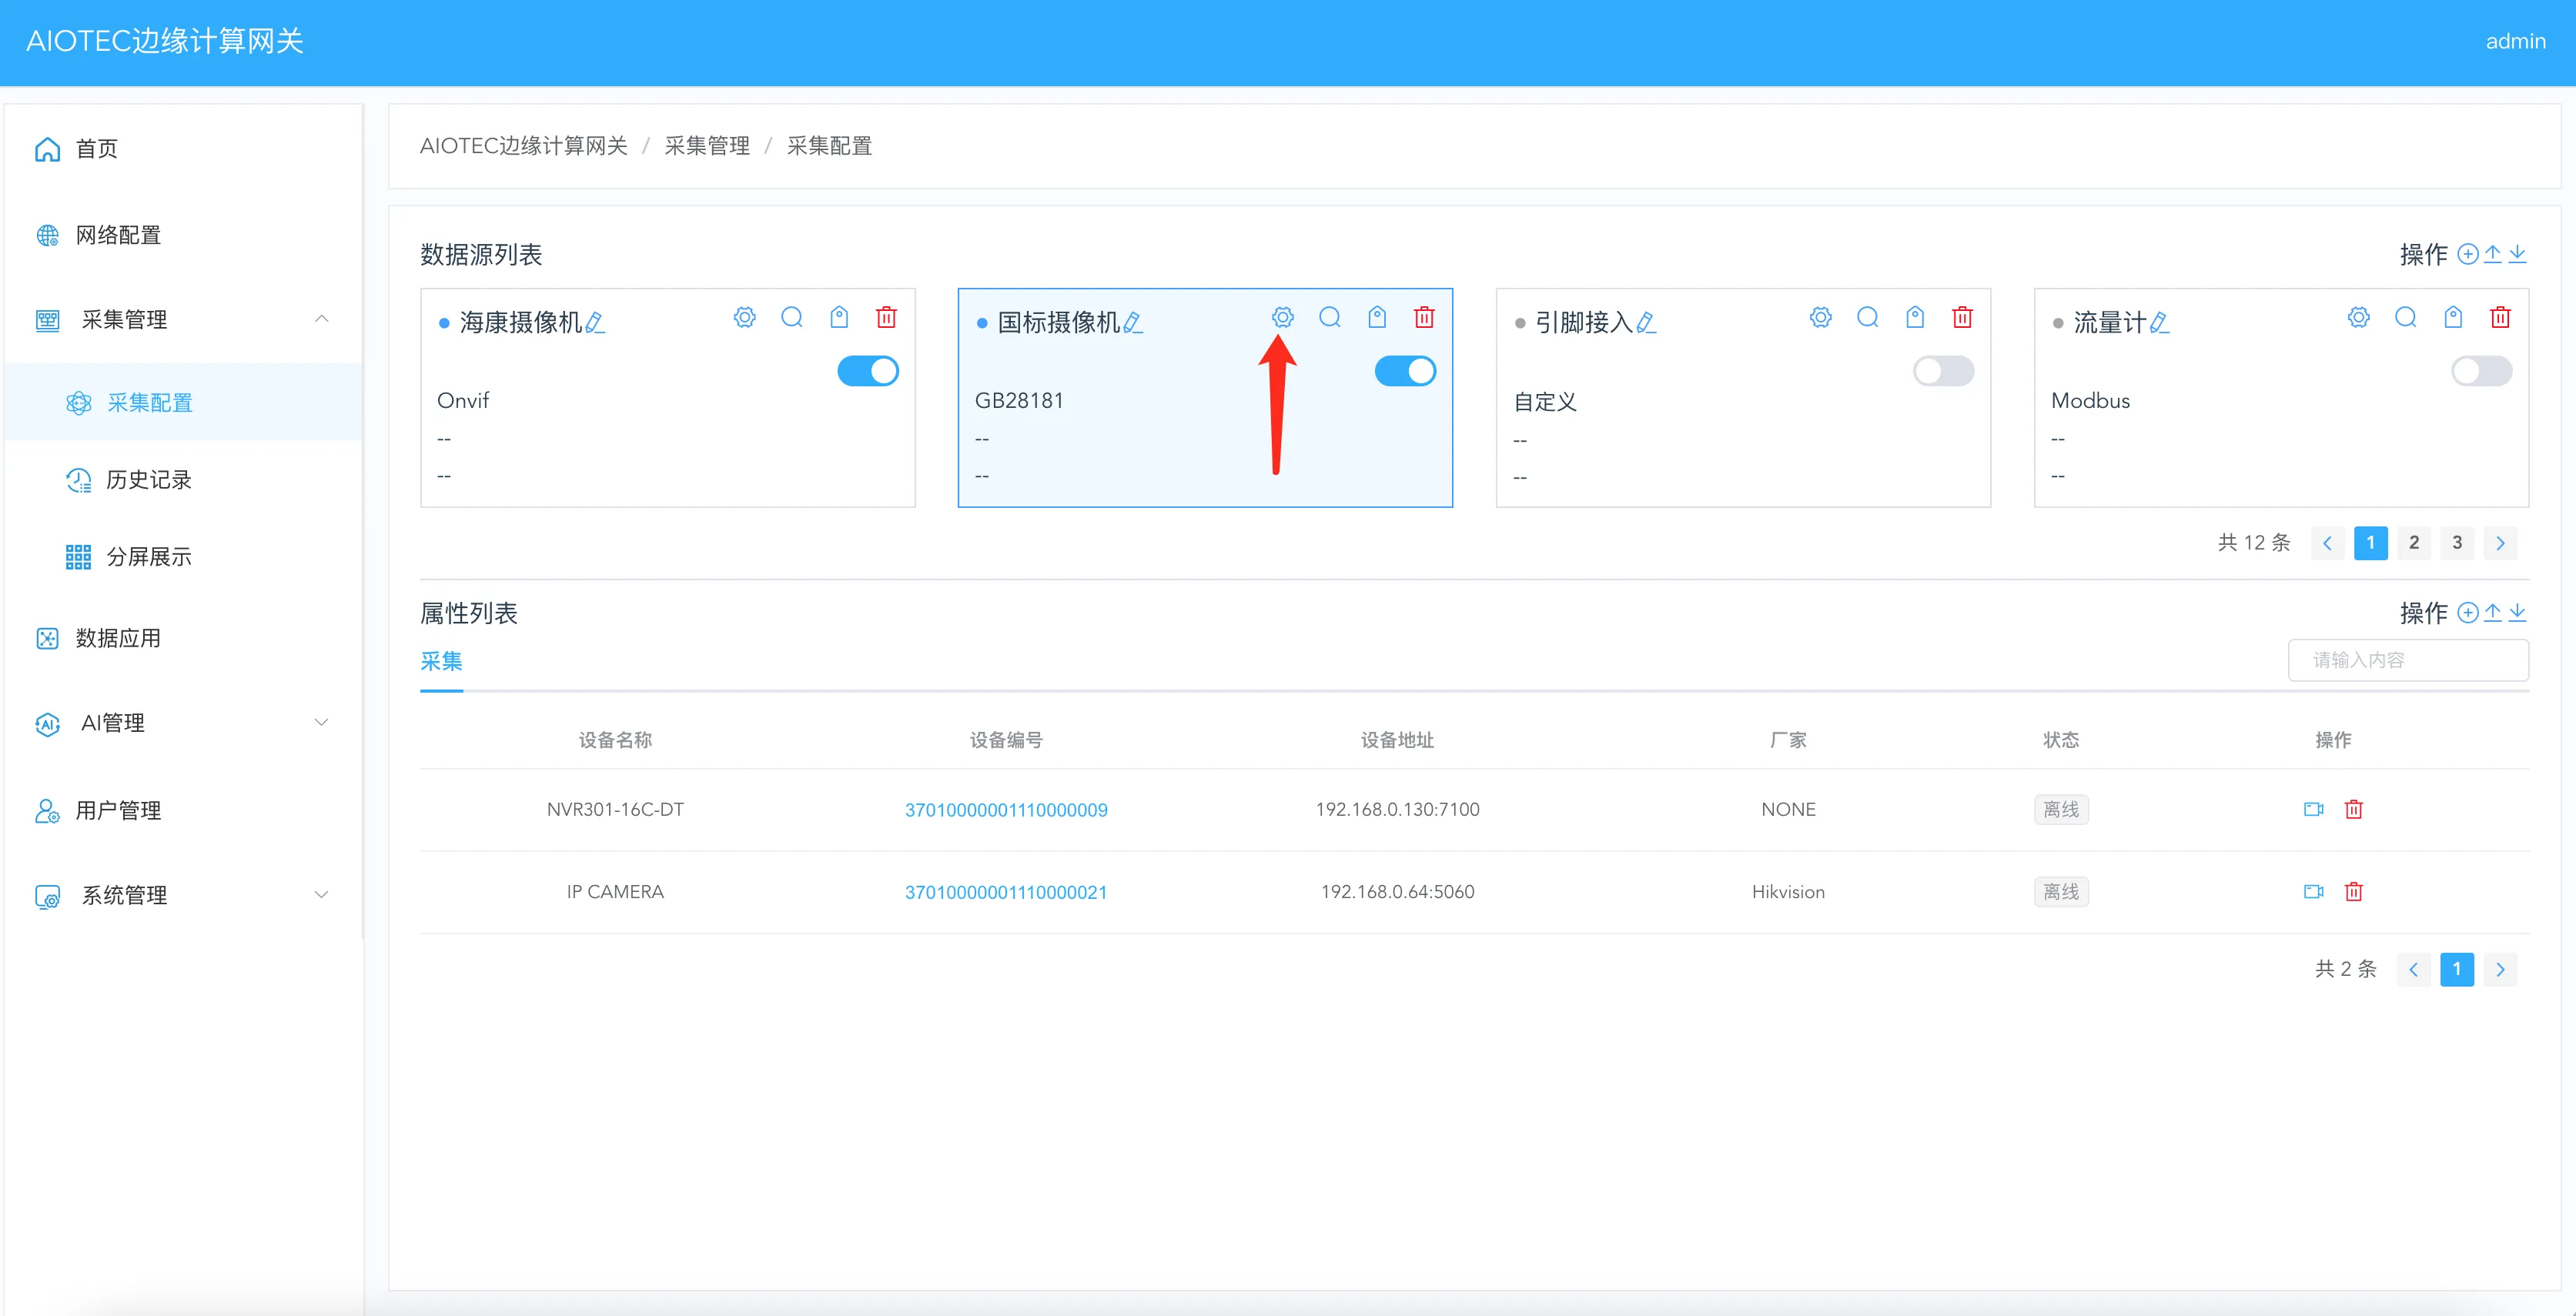Image resolution: width=2576 pixels, height=1316 pixels.
Task: Delete the 流量计 data source
Action: [2500, 318]
